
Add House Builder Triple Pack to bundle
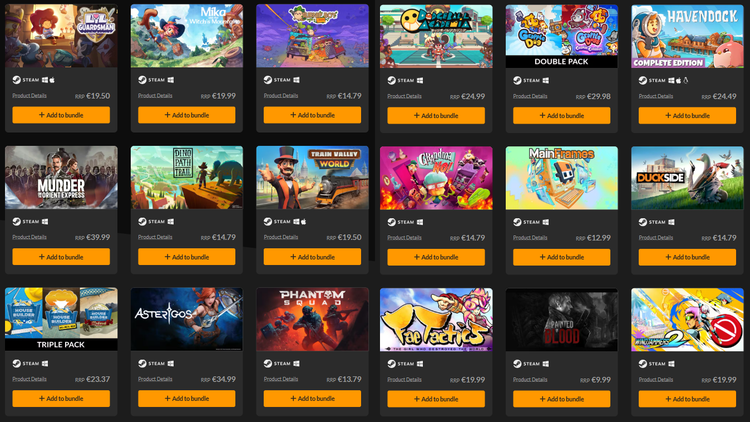tap(61, 399)
